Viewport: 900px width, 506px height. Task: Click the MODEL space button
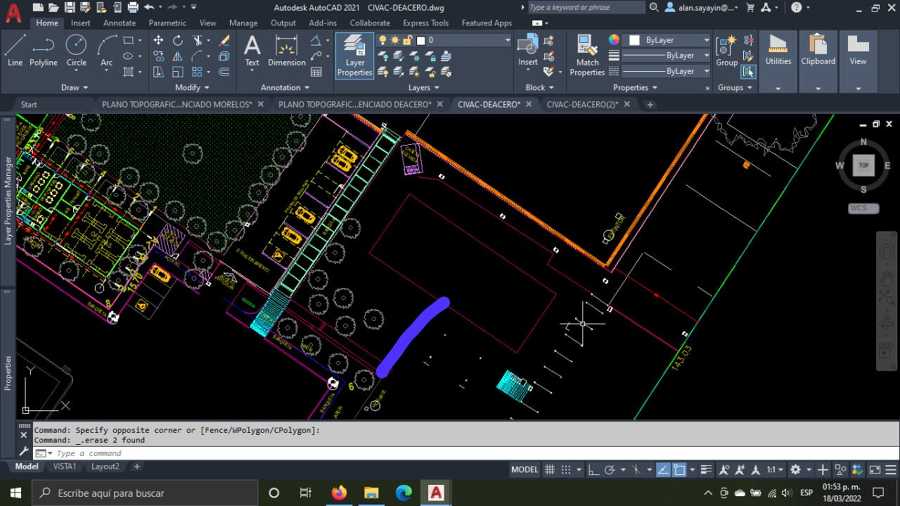pyautogui.click(x=524, y=470)
